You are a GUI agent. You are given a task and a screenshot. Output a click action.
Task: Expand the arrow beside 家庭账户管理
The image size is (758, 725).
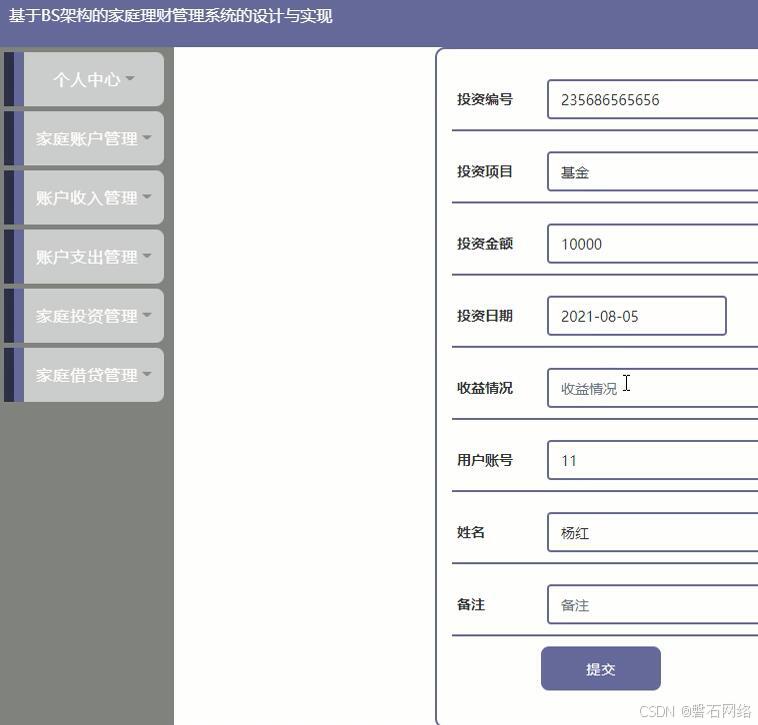click(147, 137)
